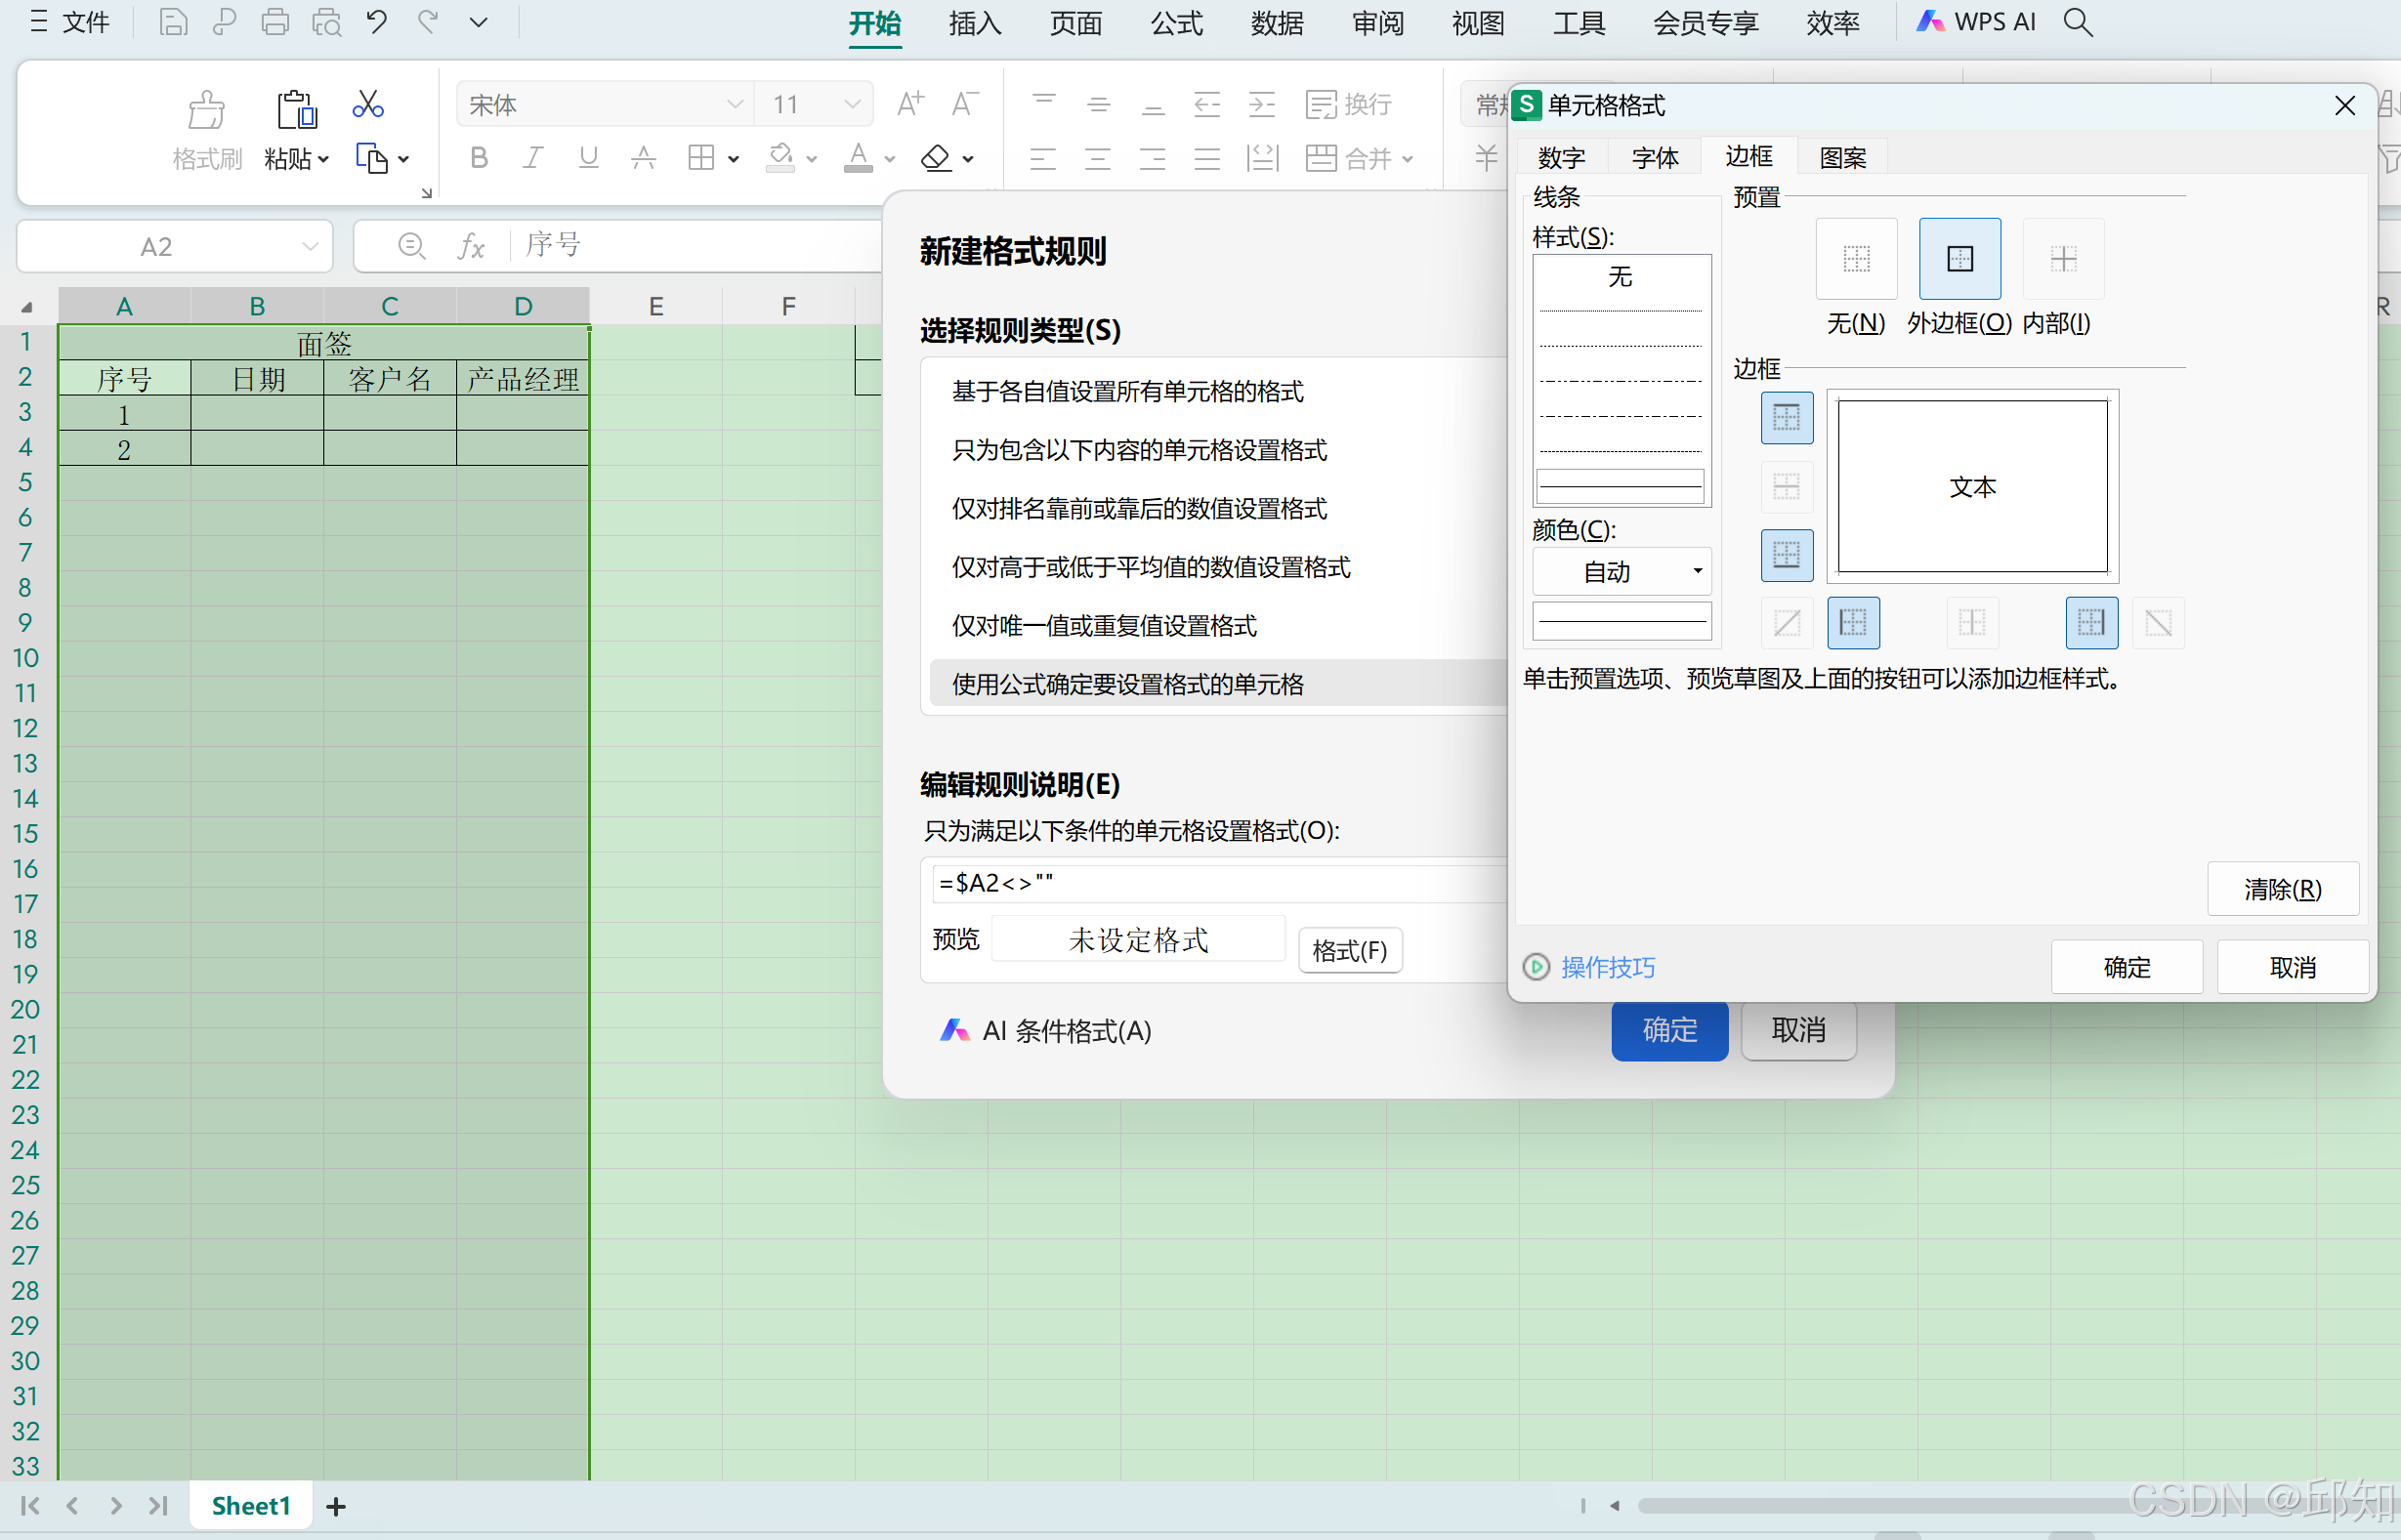
Task: Click the Cut scissors icon
Action: pos(367,105)
